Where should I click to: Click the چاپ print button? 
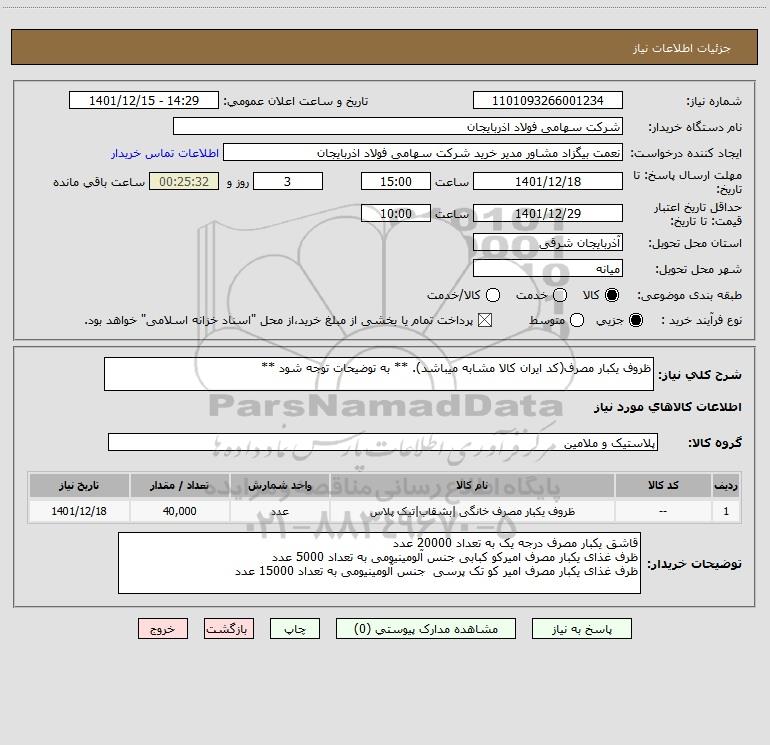[295, 629]
